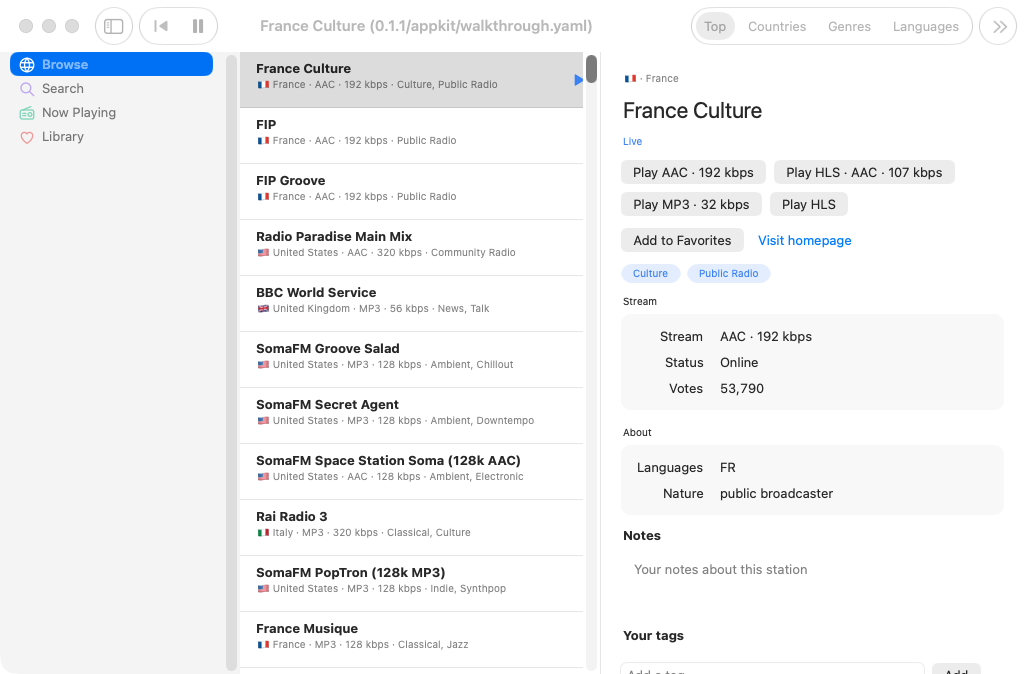Select SomaFM Space Station Soma station
The image size is (1024, 674).
[x=411, y=472]
